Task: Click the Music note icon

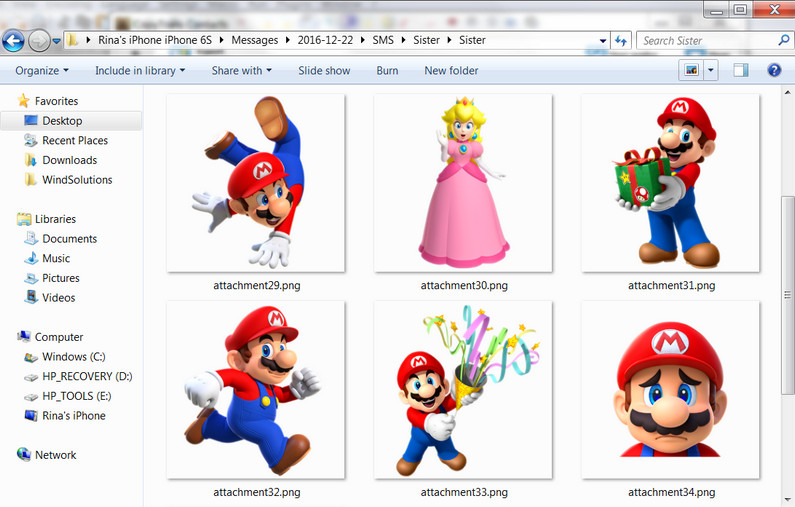Action: [31, 258]
